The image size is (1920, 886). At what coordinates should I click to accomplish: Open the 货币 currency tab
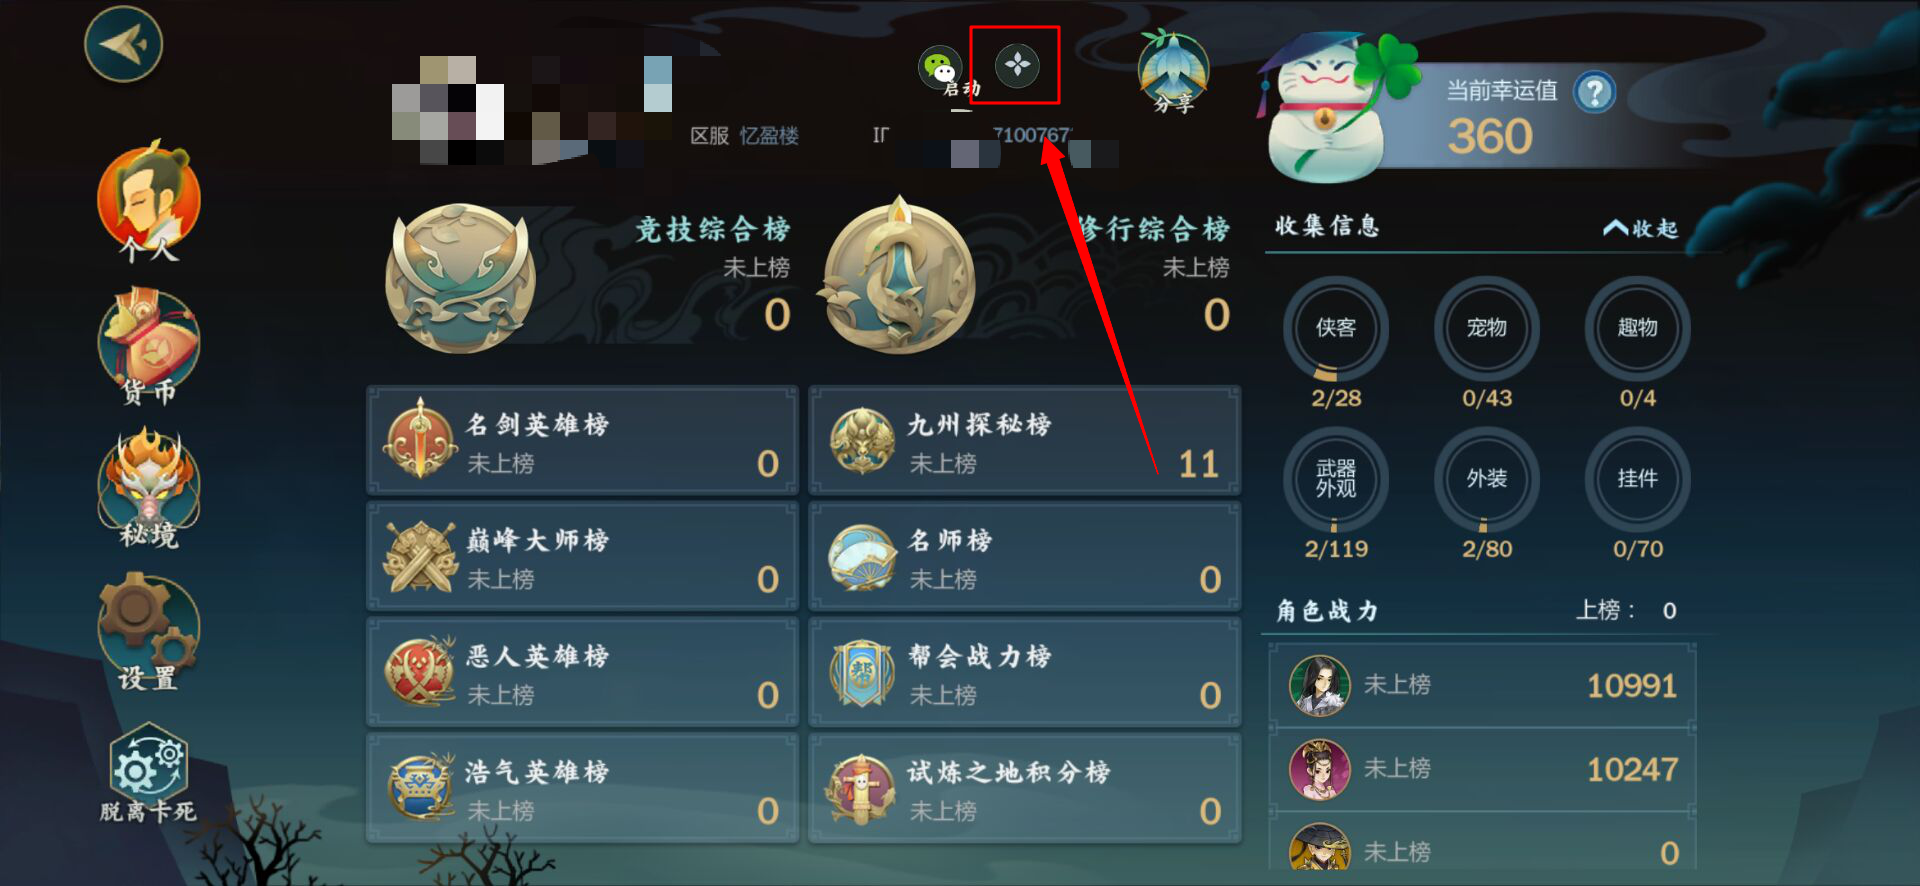149,346
